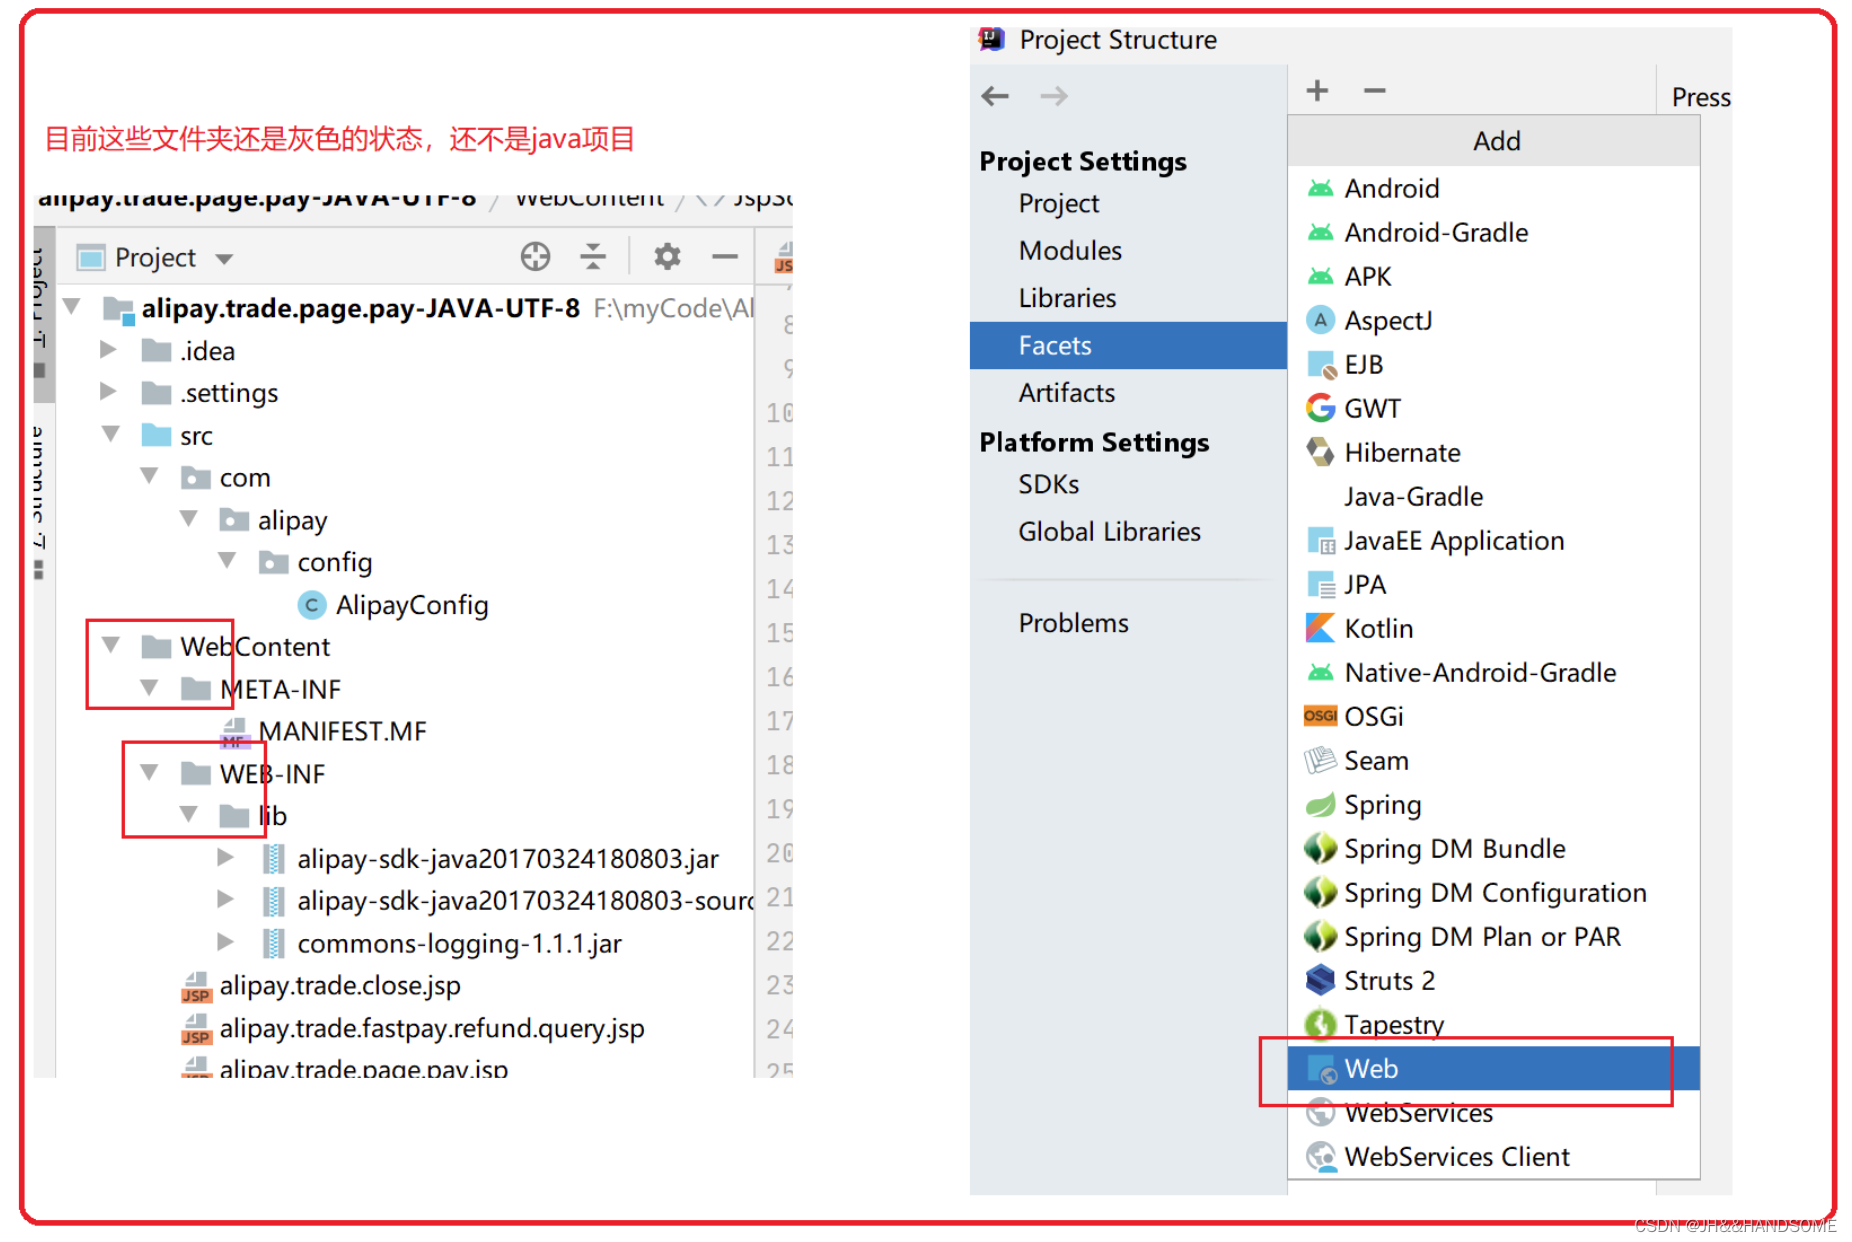Screen dimensions: 1852x1242
Task: Choose Seam facet
Action: point(1493,760)
